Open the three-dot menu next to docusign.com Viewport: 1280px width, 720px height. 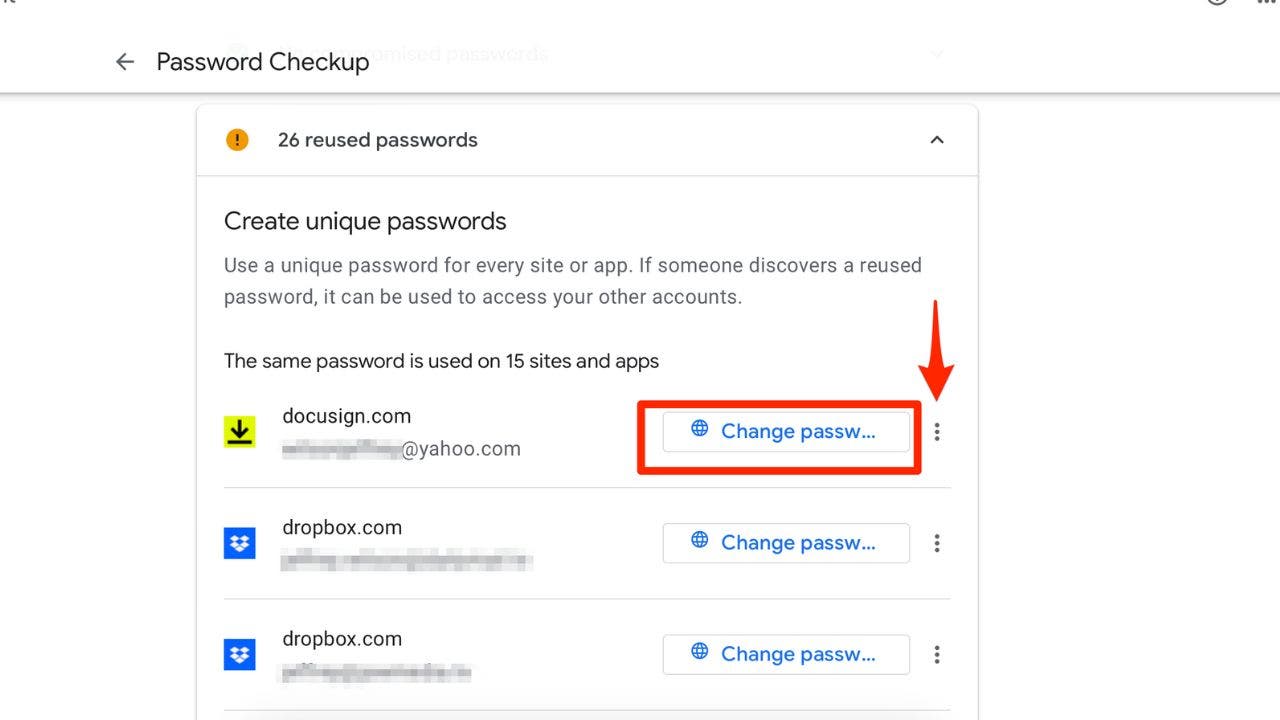coord(937,431)
